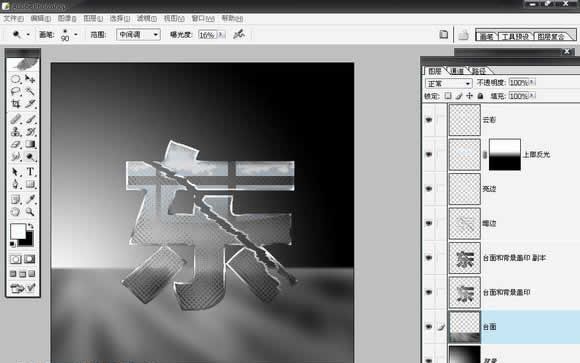Select the Crop tool

[x=15, y=104]
